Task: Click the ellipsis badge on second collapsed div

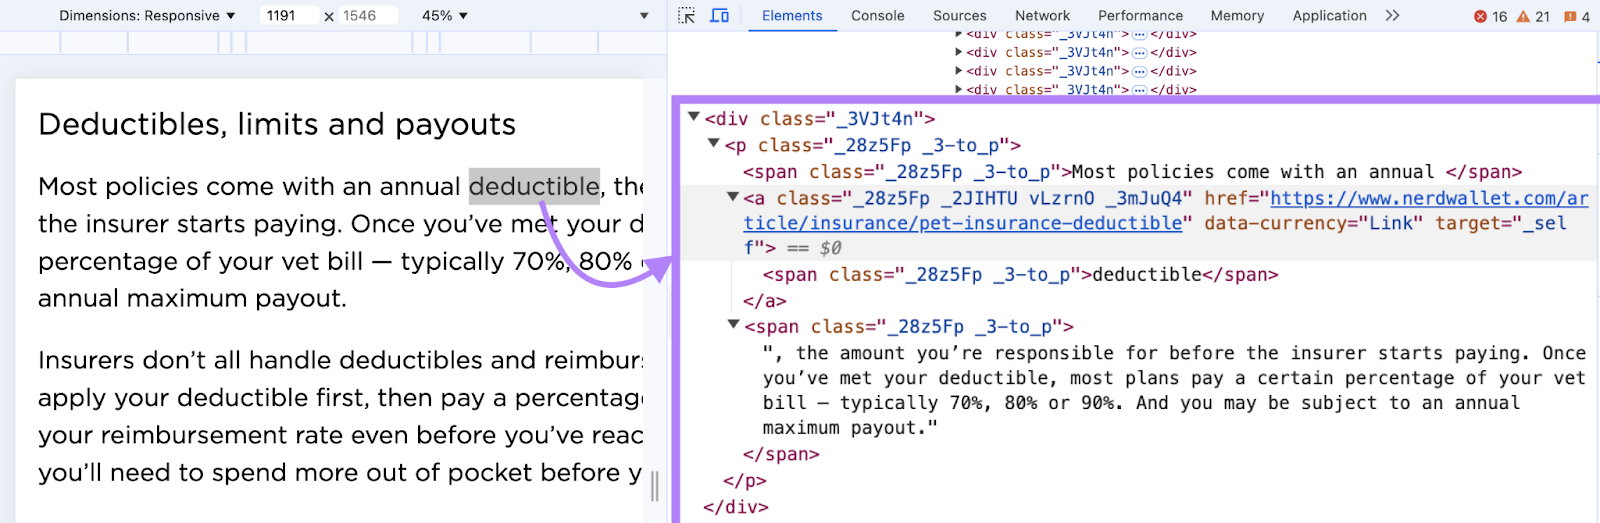Action: tap(1139, 52)
